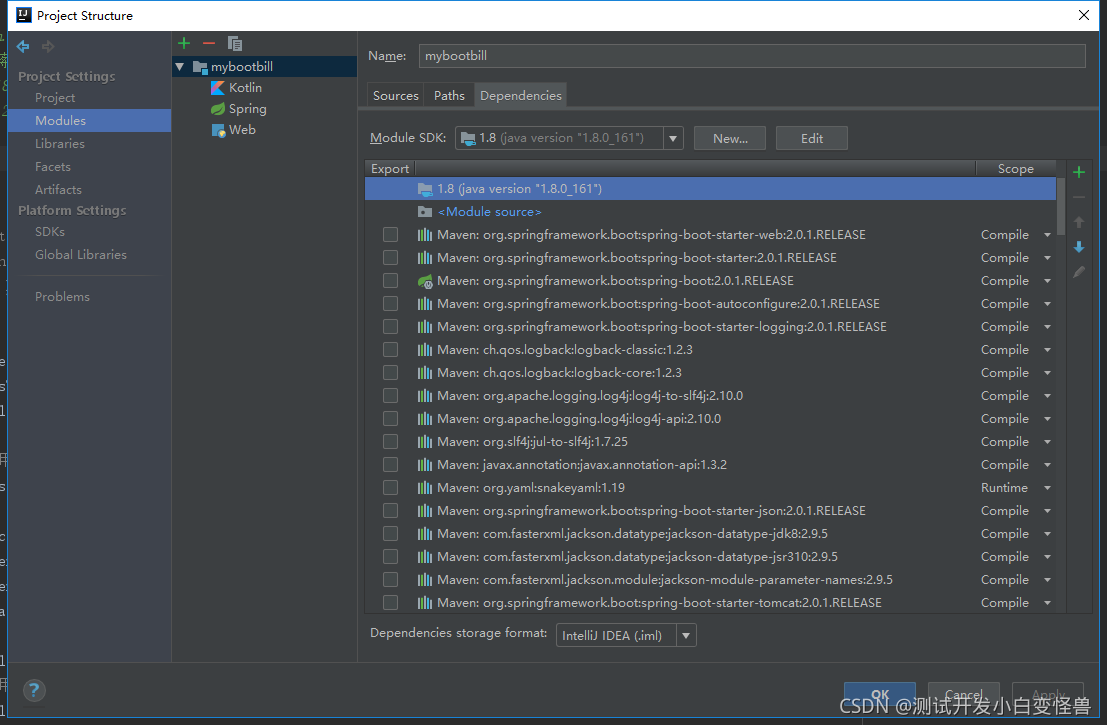Click the snakeyaml library icon

tap(424, 488)
